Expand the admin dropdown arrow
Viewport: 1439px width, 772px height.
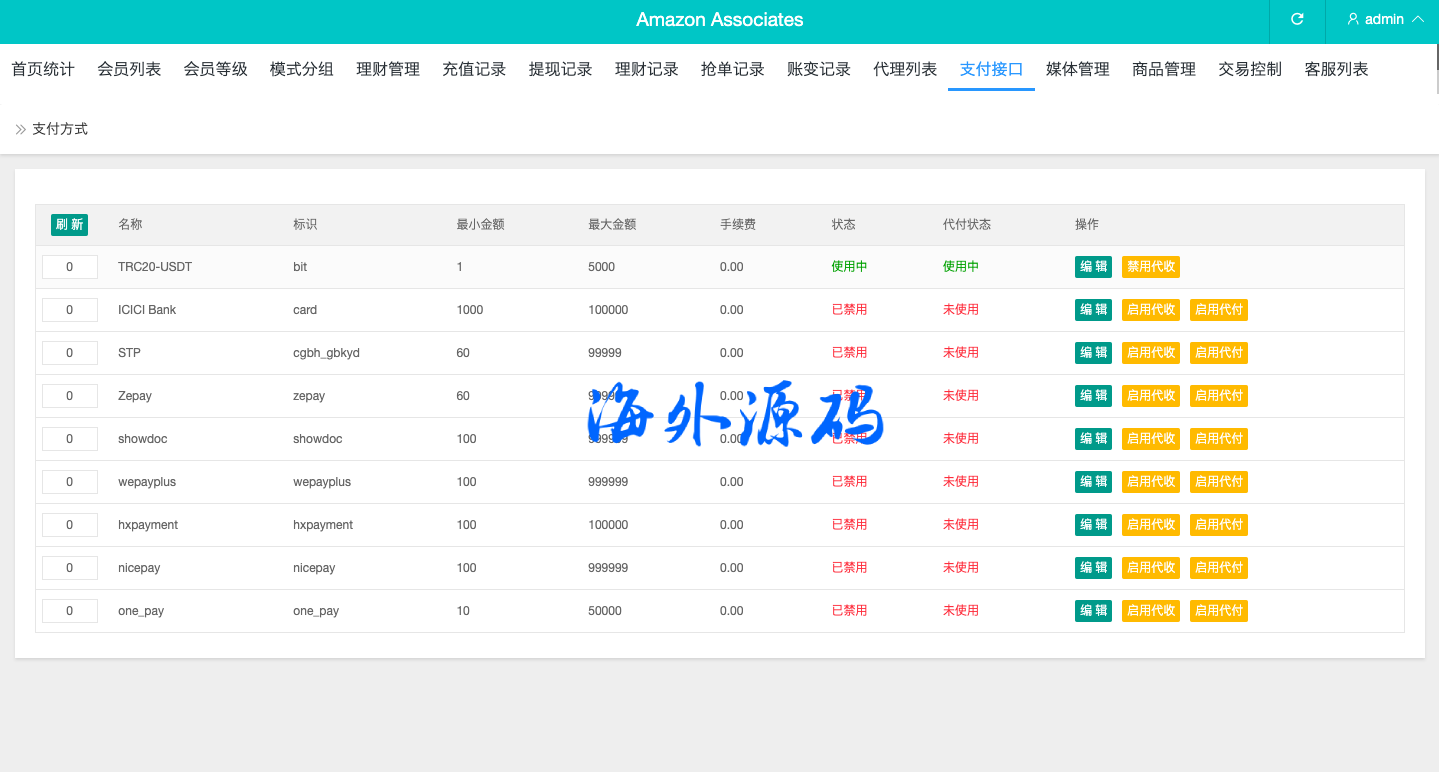[1417, 20]
